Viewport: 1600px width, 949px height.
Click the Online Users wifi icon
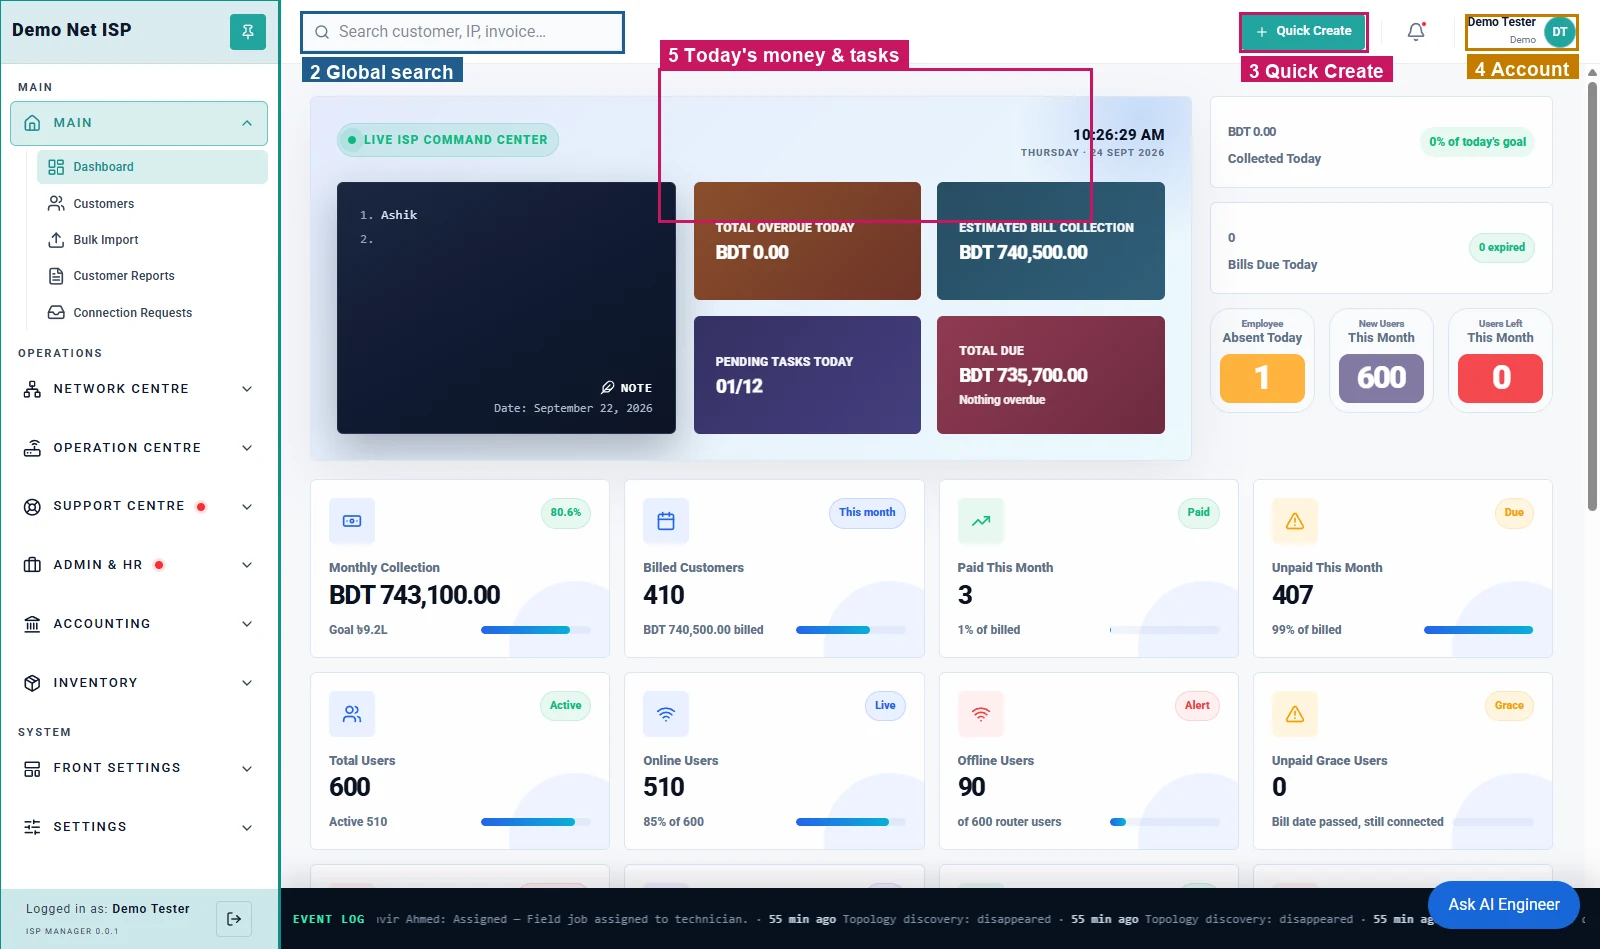(666, 714)
